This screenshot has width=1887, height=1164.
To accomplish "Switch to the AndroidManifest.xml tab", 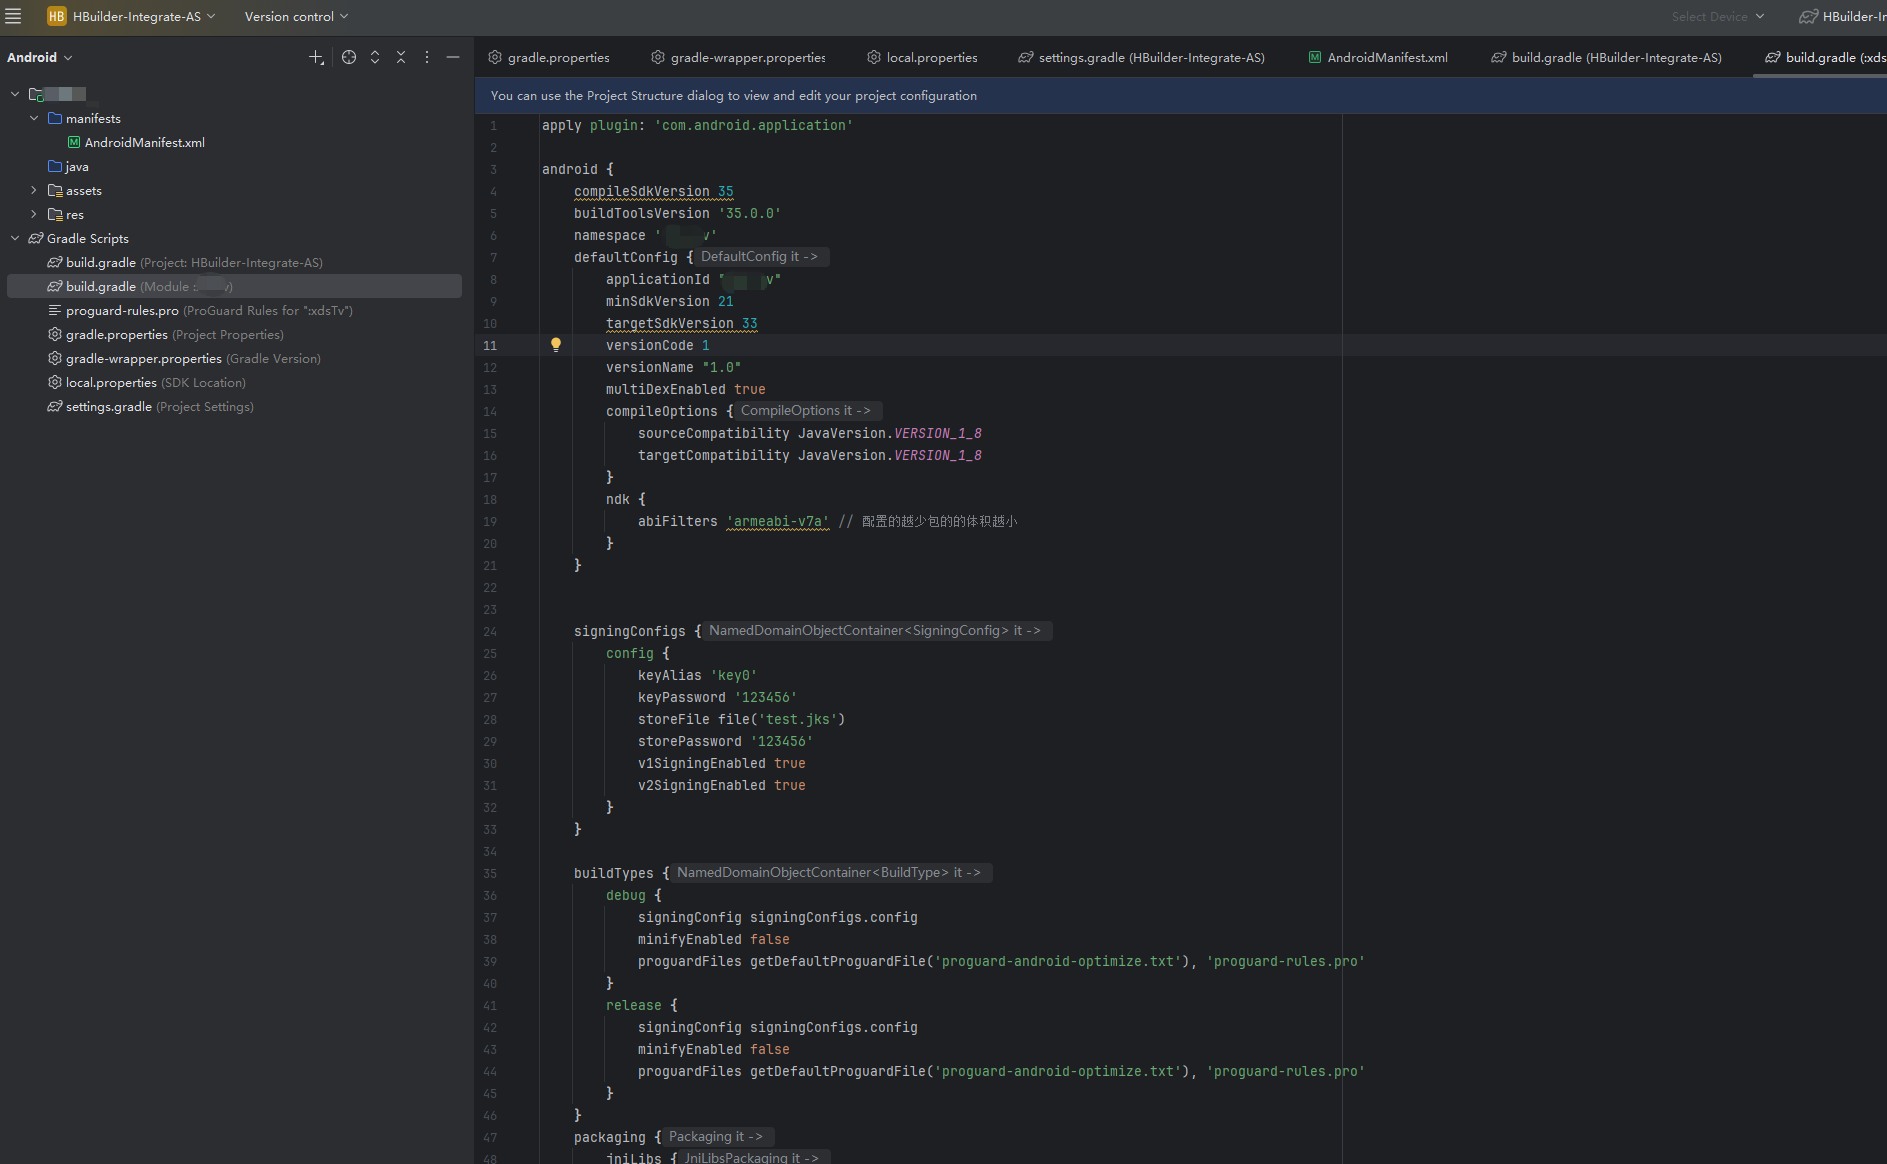I will [1386, 57].
